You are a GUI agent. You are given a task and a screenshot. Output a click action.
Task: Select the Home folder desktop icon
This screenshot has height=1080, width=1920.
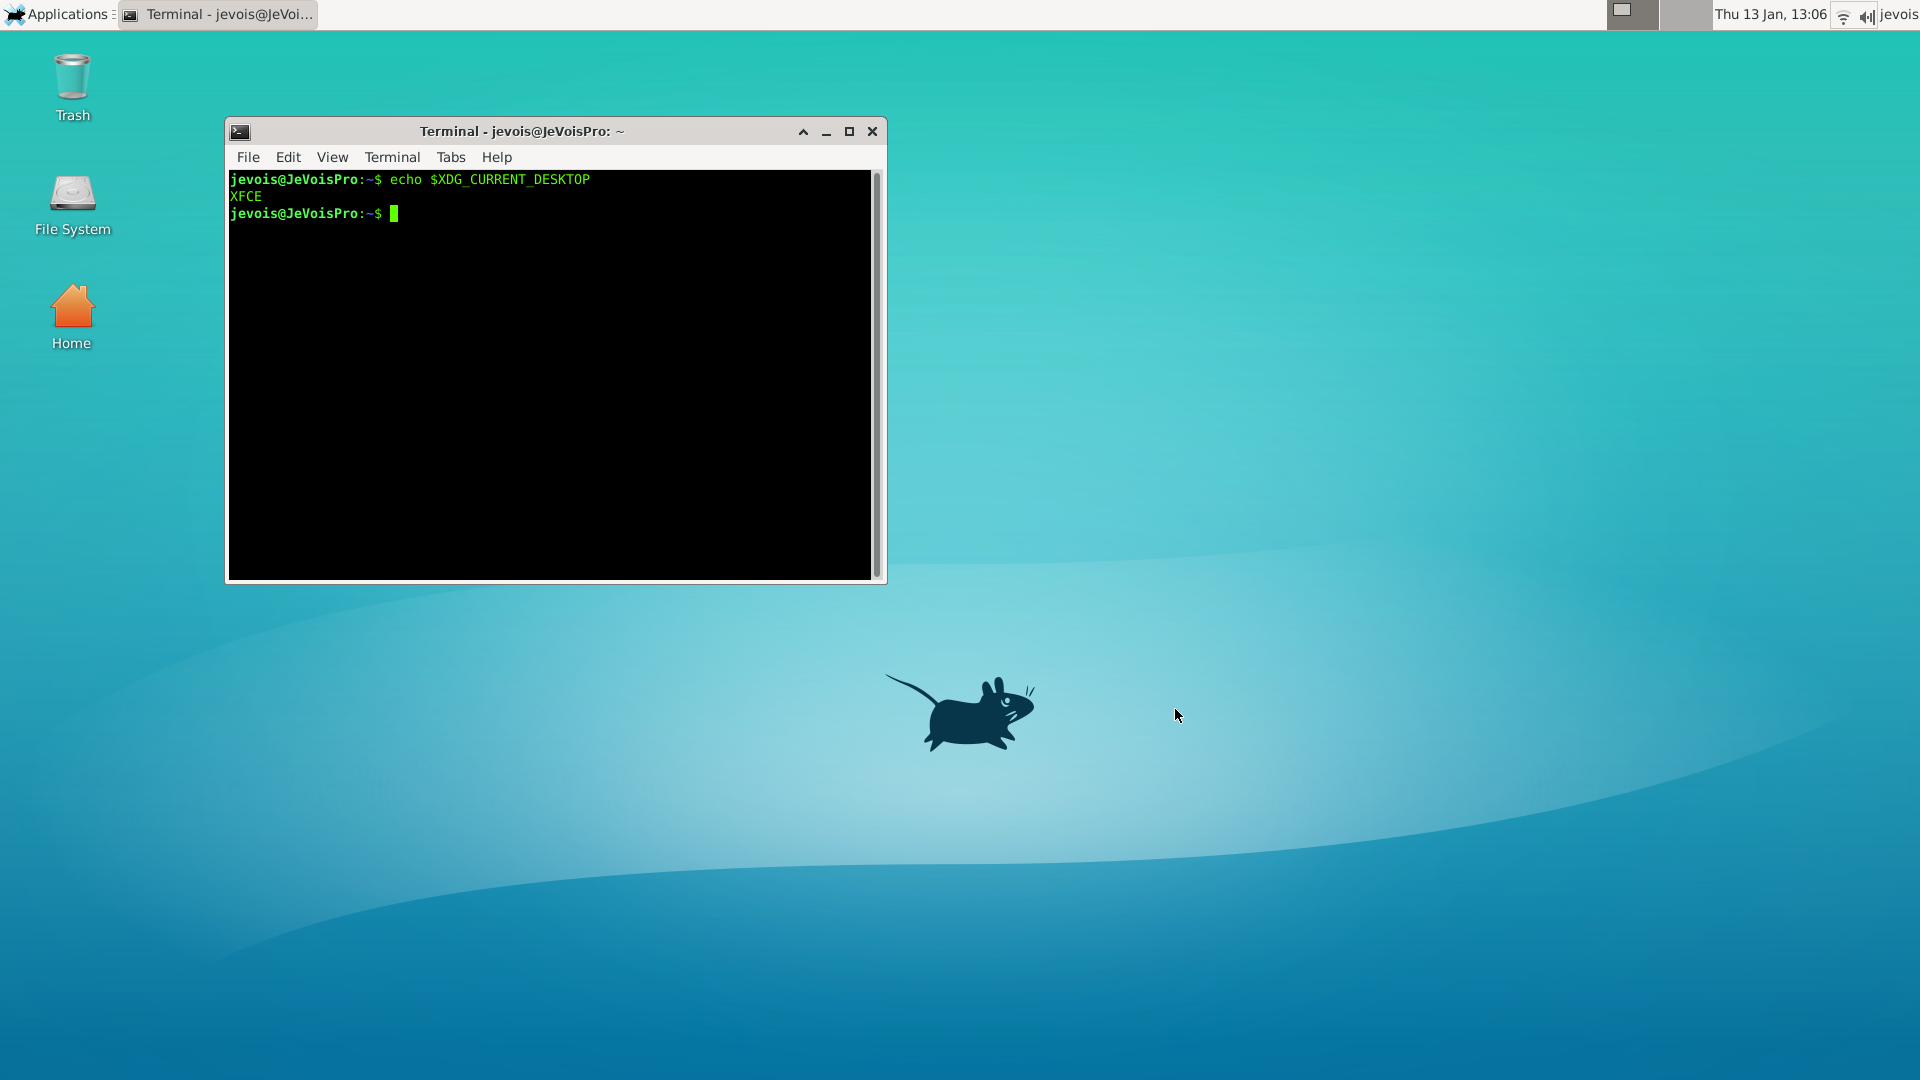coord(72,307)
